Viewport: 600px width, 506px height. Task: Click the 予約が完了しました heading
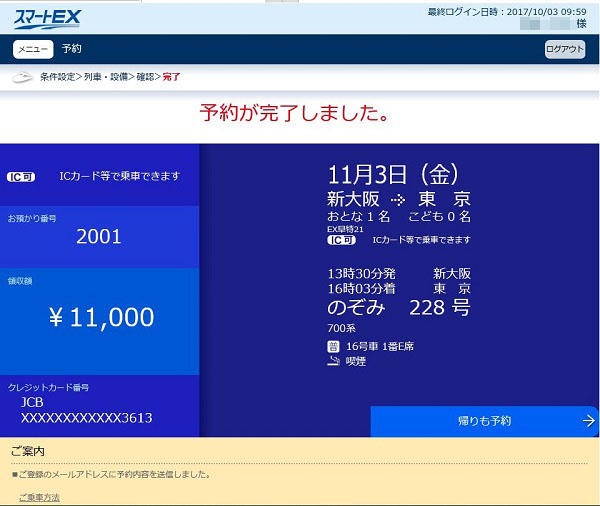pos(294,113)
